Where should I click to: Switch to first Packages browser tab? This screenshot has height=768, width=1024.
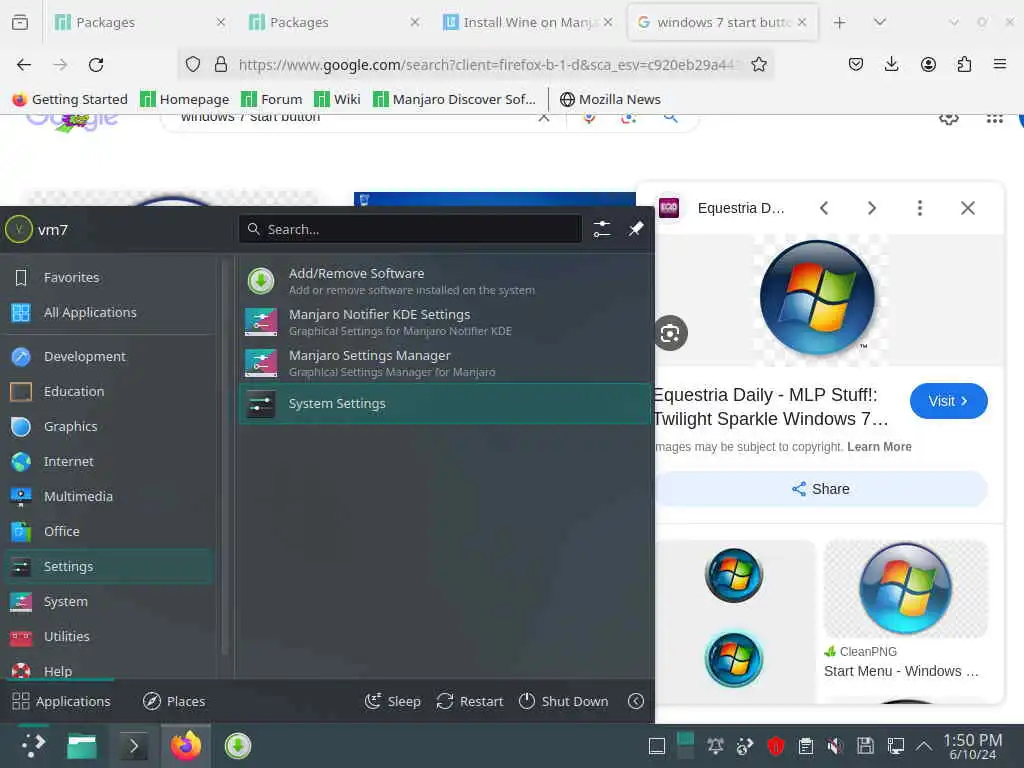click(x=140, y=22)
